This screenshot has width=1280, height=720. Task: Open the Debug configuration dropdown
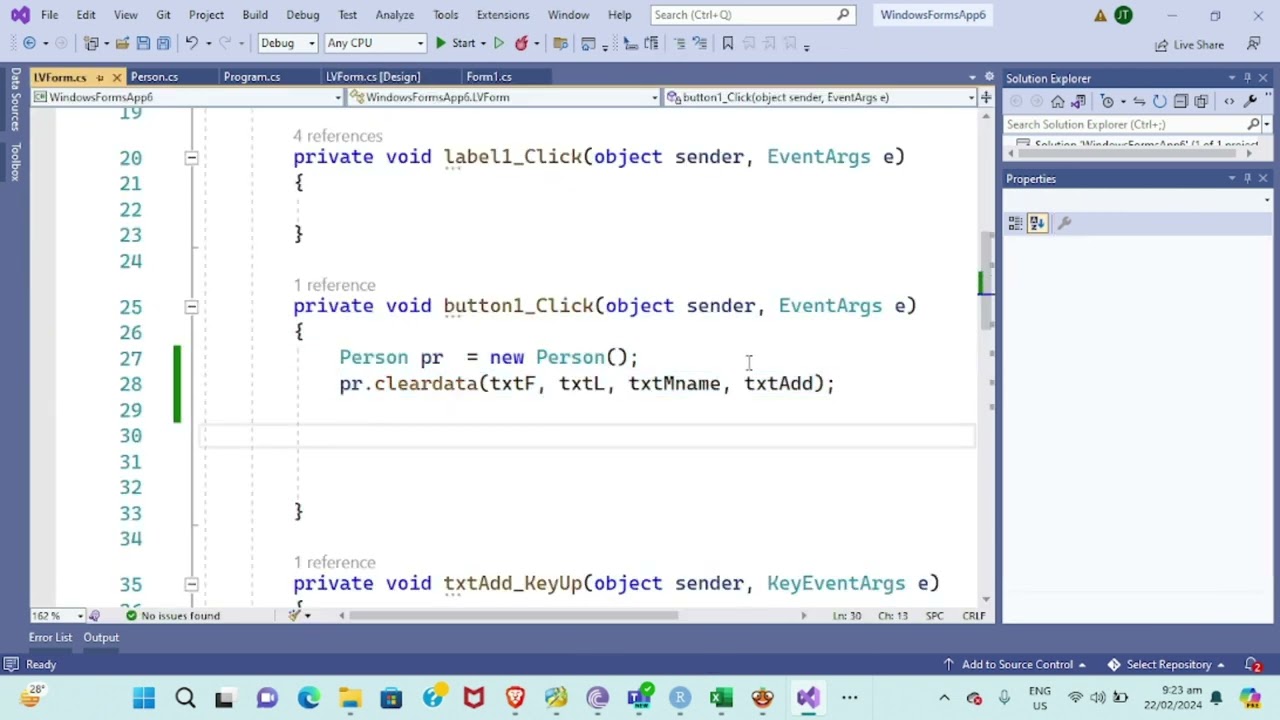pos(287,43)
